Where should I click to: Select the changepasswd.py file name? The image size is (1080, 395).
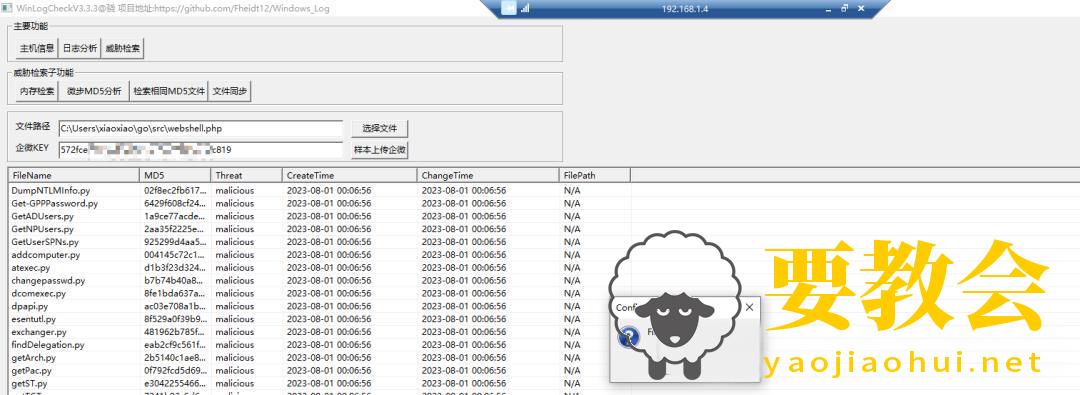click(x=48, y=281)
